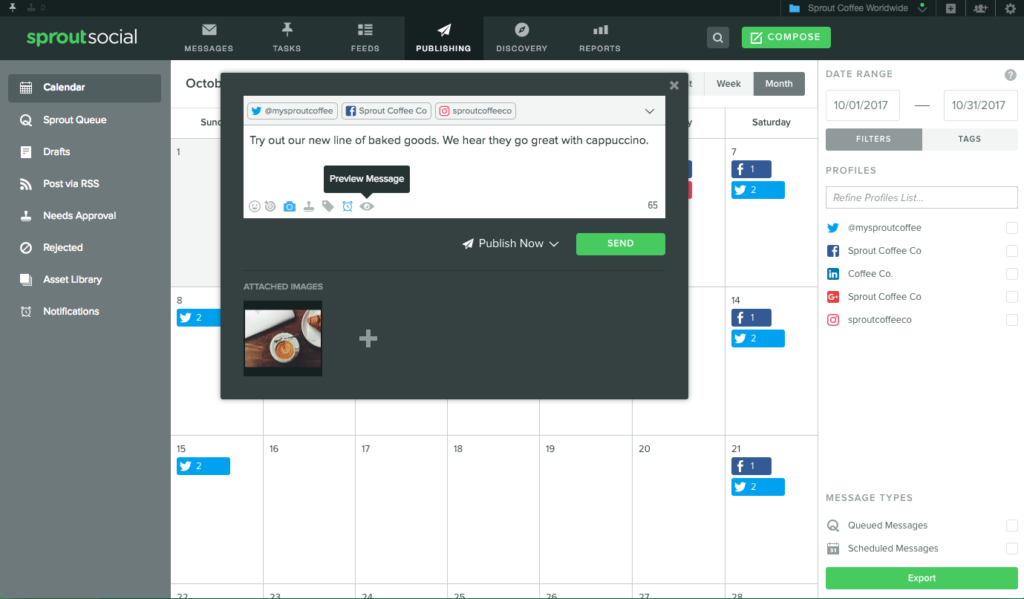Enable the Queued Messages checkbox
The width and height of the screenshot is (1024, 599).
[1012, 525]
